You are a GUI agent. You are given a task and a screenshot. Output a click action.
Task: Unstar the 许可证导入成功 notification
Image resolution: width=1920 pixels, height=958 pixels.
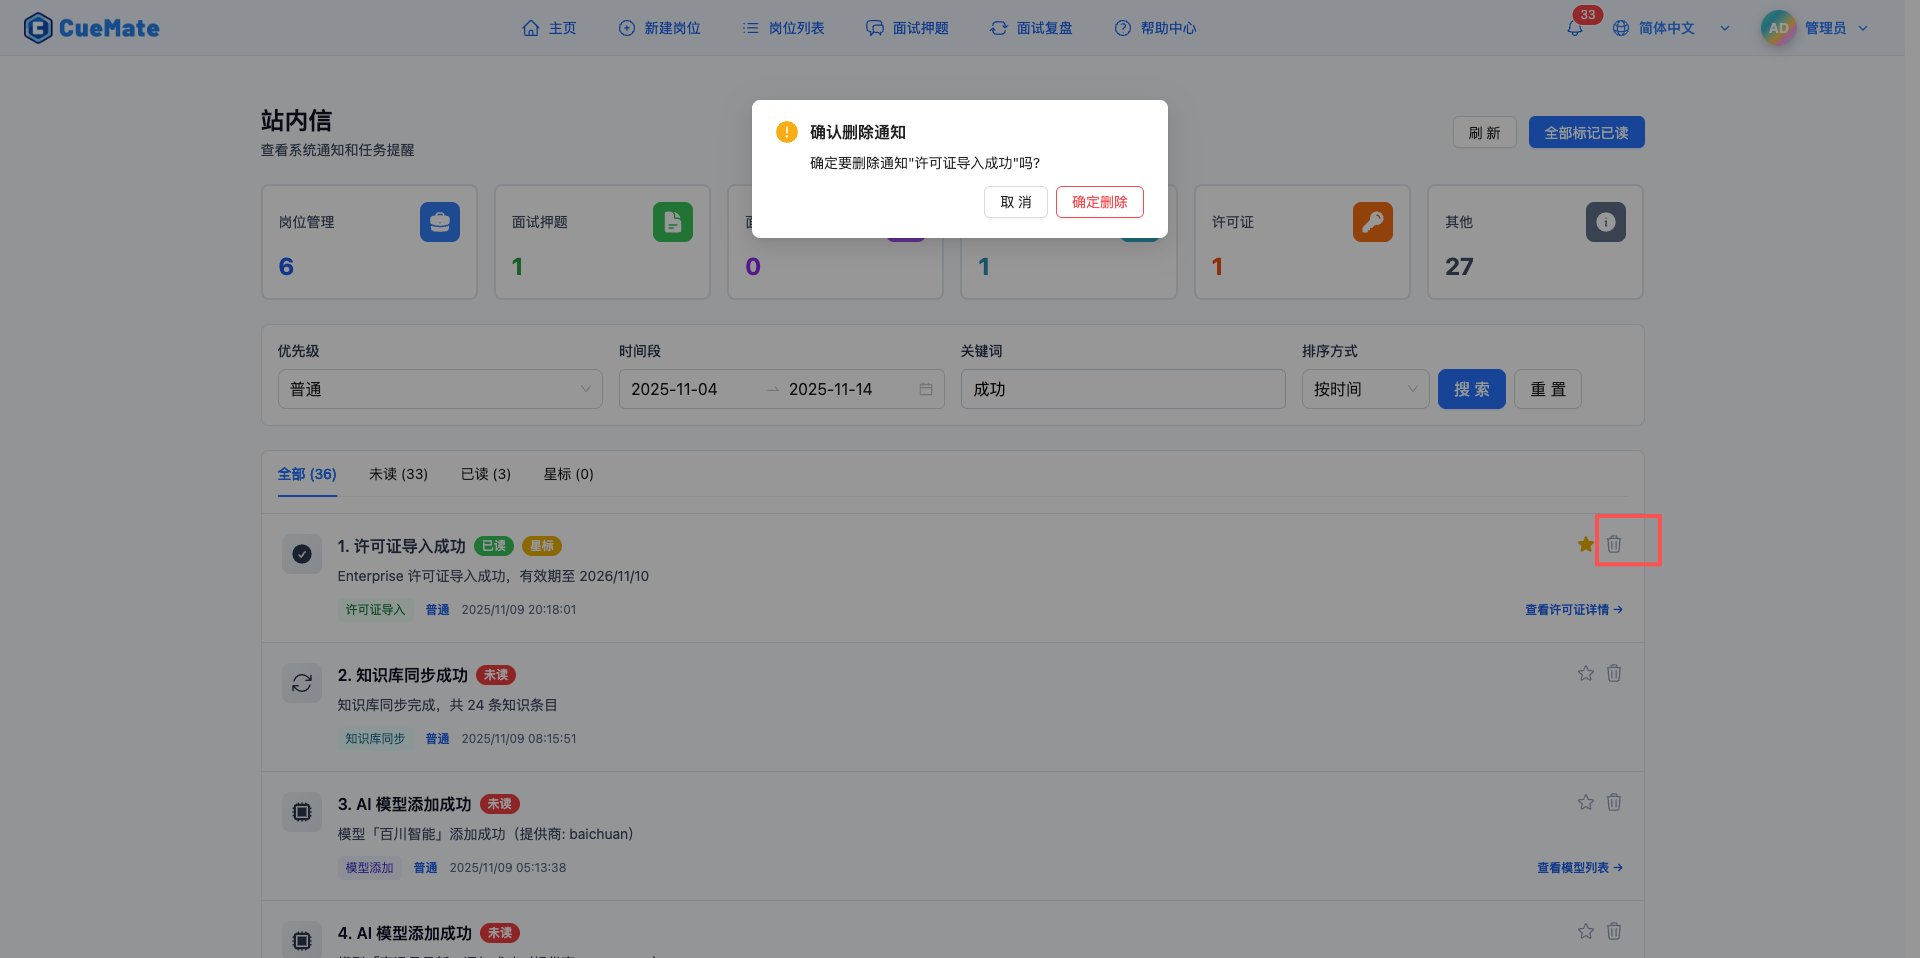[x=1585, y=544]
